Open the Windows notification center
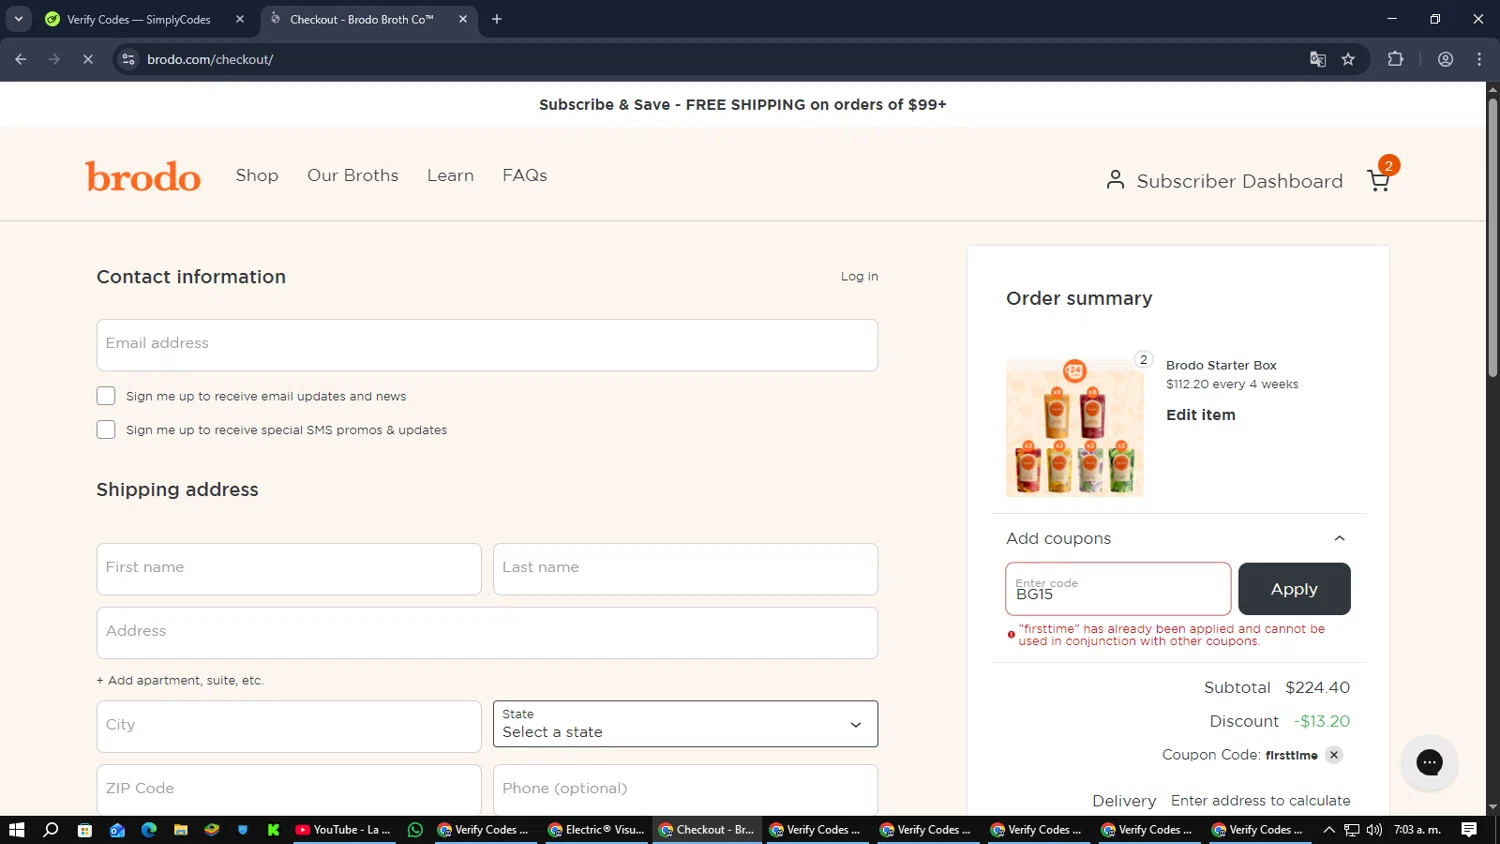 click(1469, 830)
